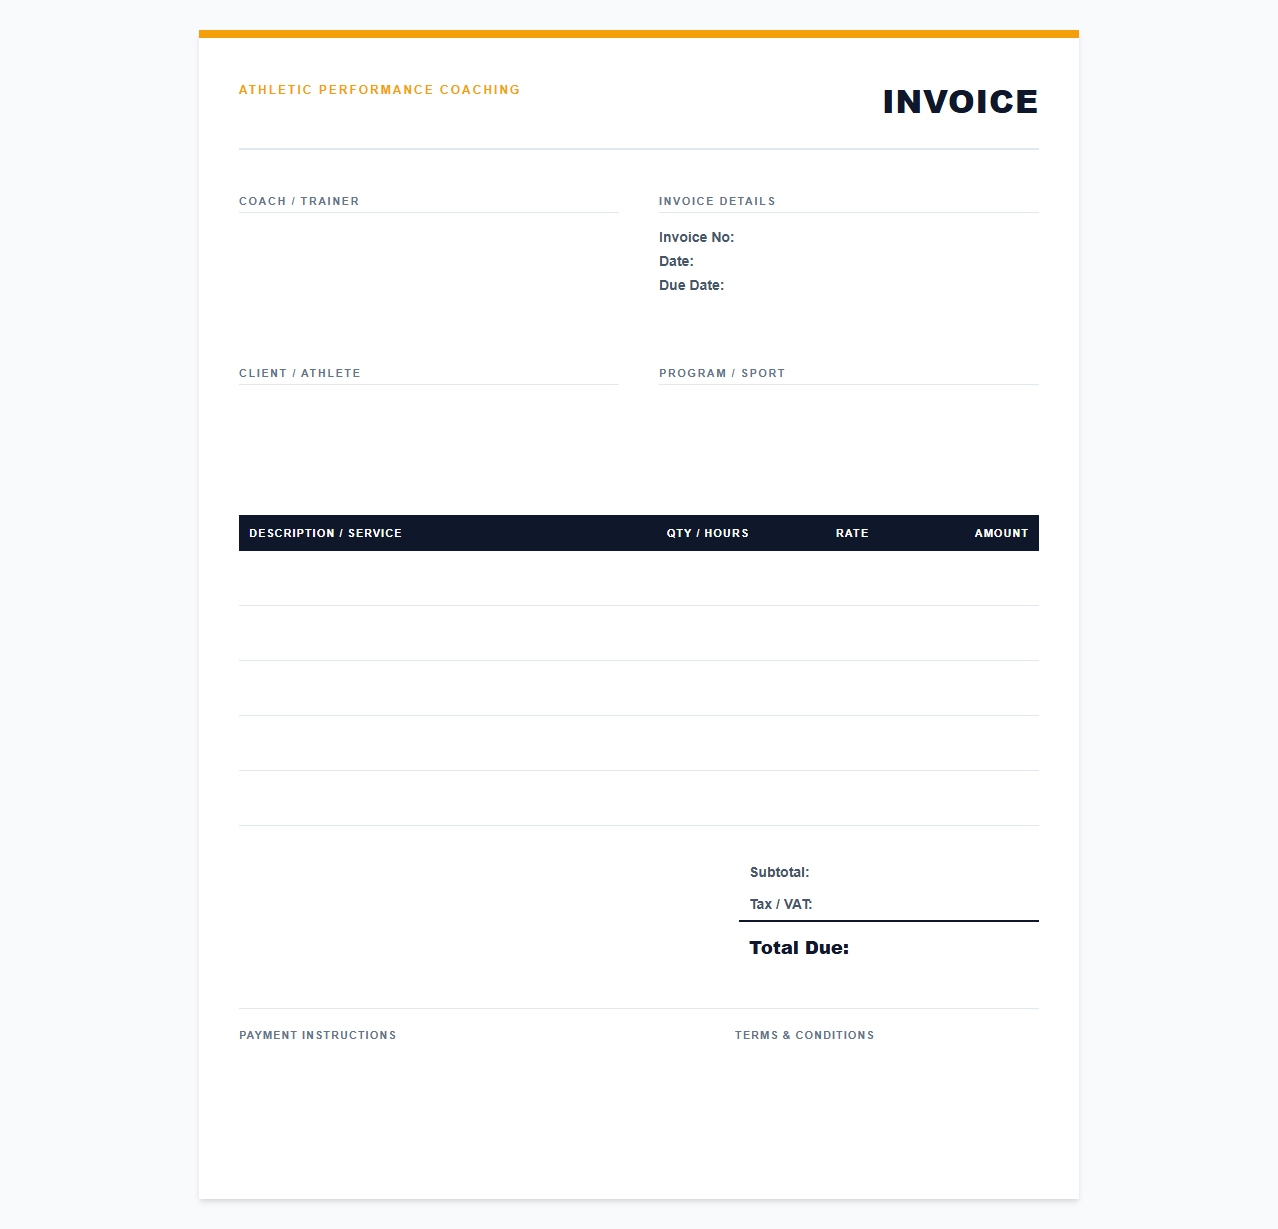Screen dimensions: 1278x1229
Task: Select the large 'INVOICE' title heading
Action: pos(960,102)
